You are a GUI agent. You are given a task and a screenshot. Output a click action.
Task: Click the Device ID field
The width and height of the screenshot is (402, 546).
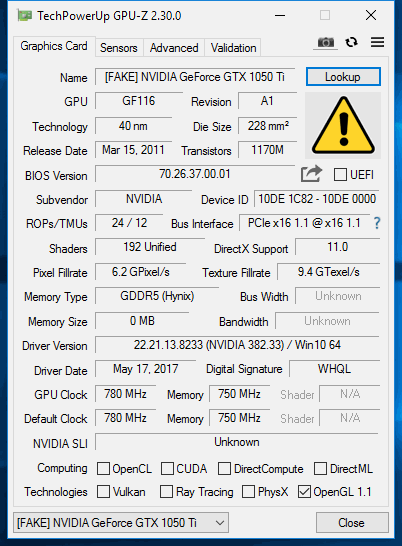click(x=317, y=199)
